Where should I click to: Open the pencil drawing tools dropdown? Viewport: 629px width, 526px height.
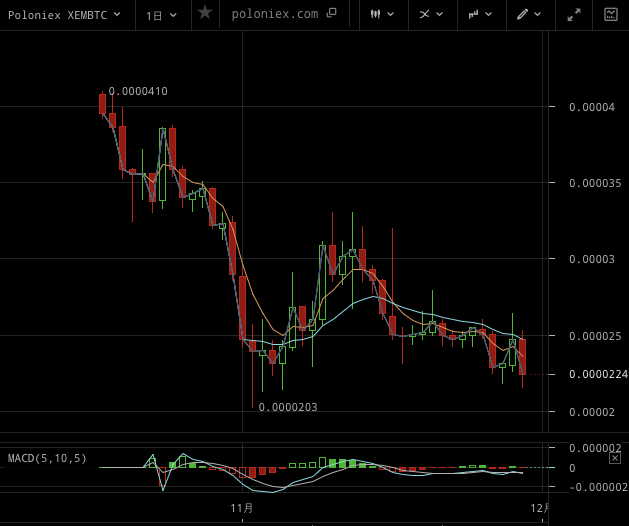pos(529,14)
